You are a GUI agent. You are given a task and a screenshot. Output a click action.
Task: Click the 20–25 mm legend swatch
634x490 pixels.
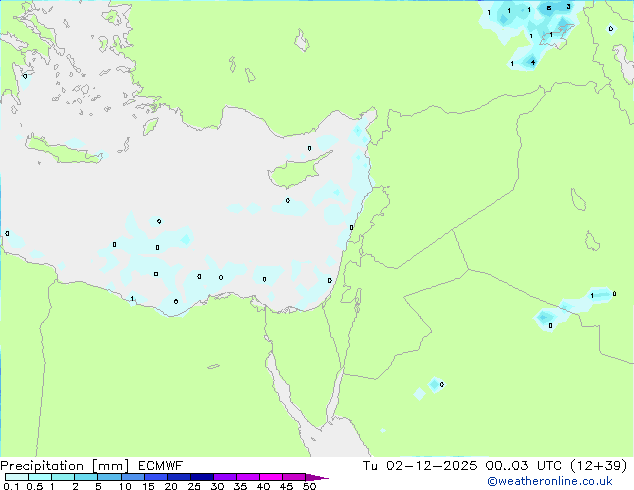tap(178, 477)
